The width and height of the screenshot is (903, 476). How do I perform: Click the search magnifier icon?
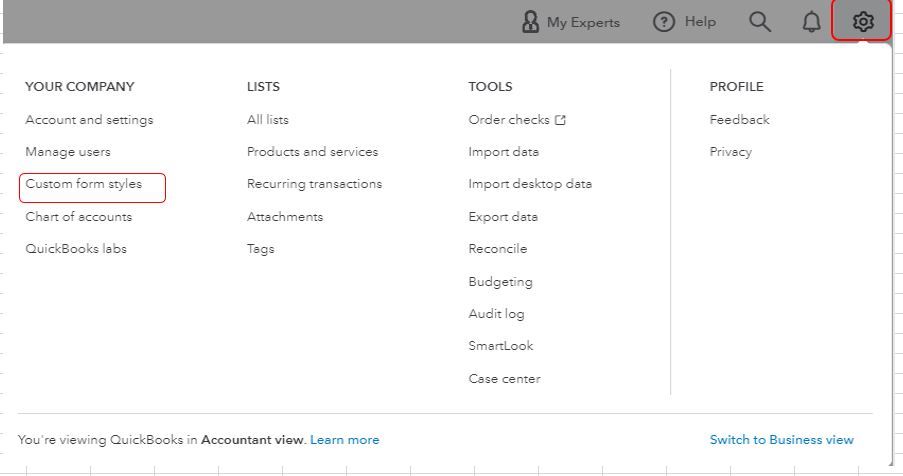(760, 22)
